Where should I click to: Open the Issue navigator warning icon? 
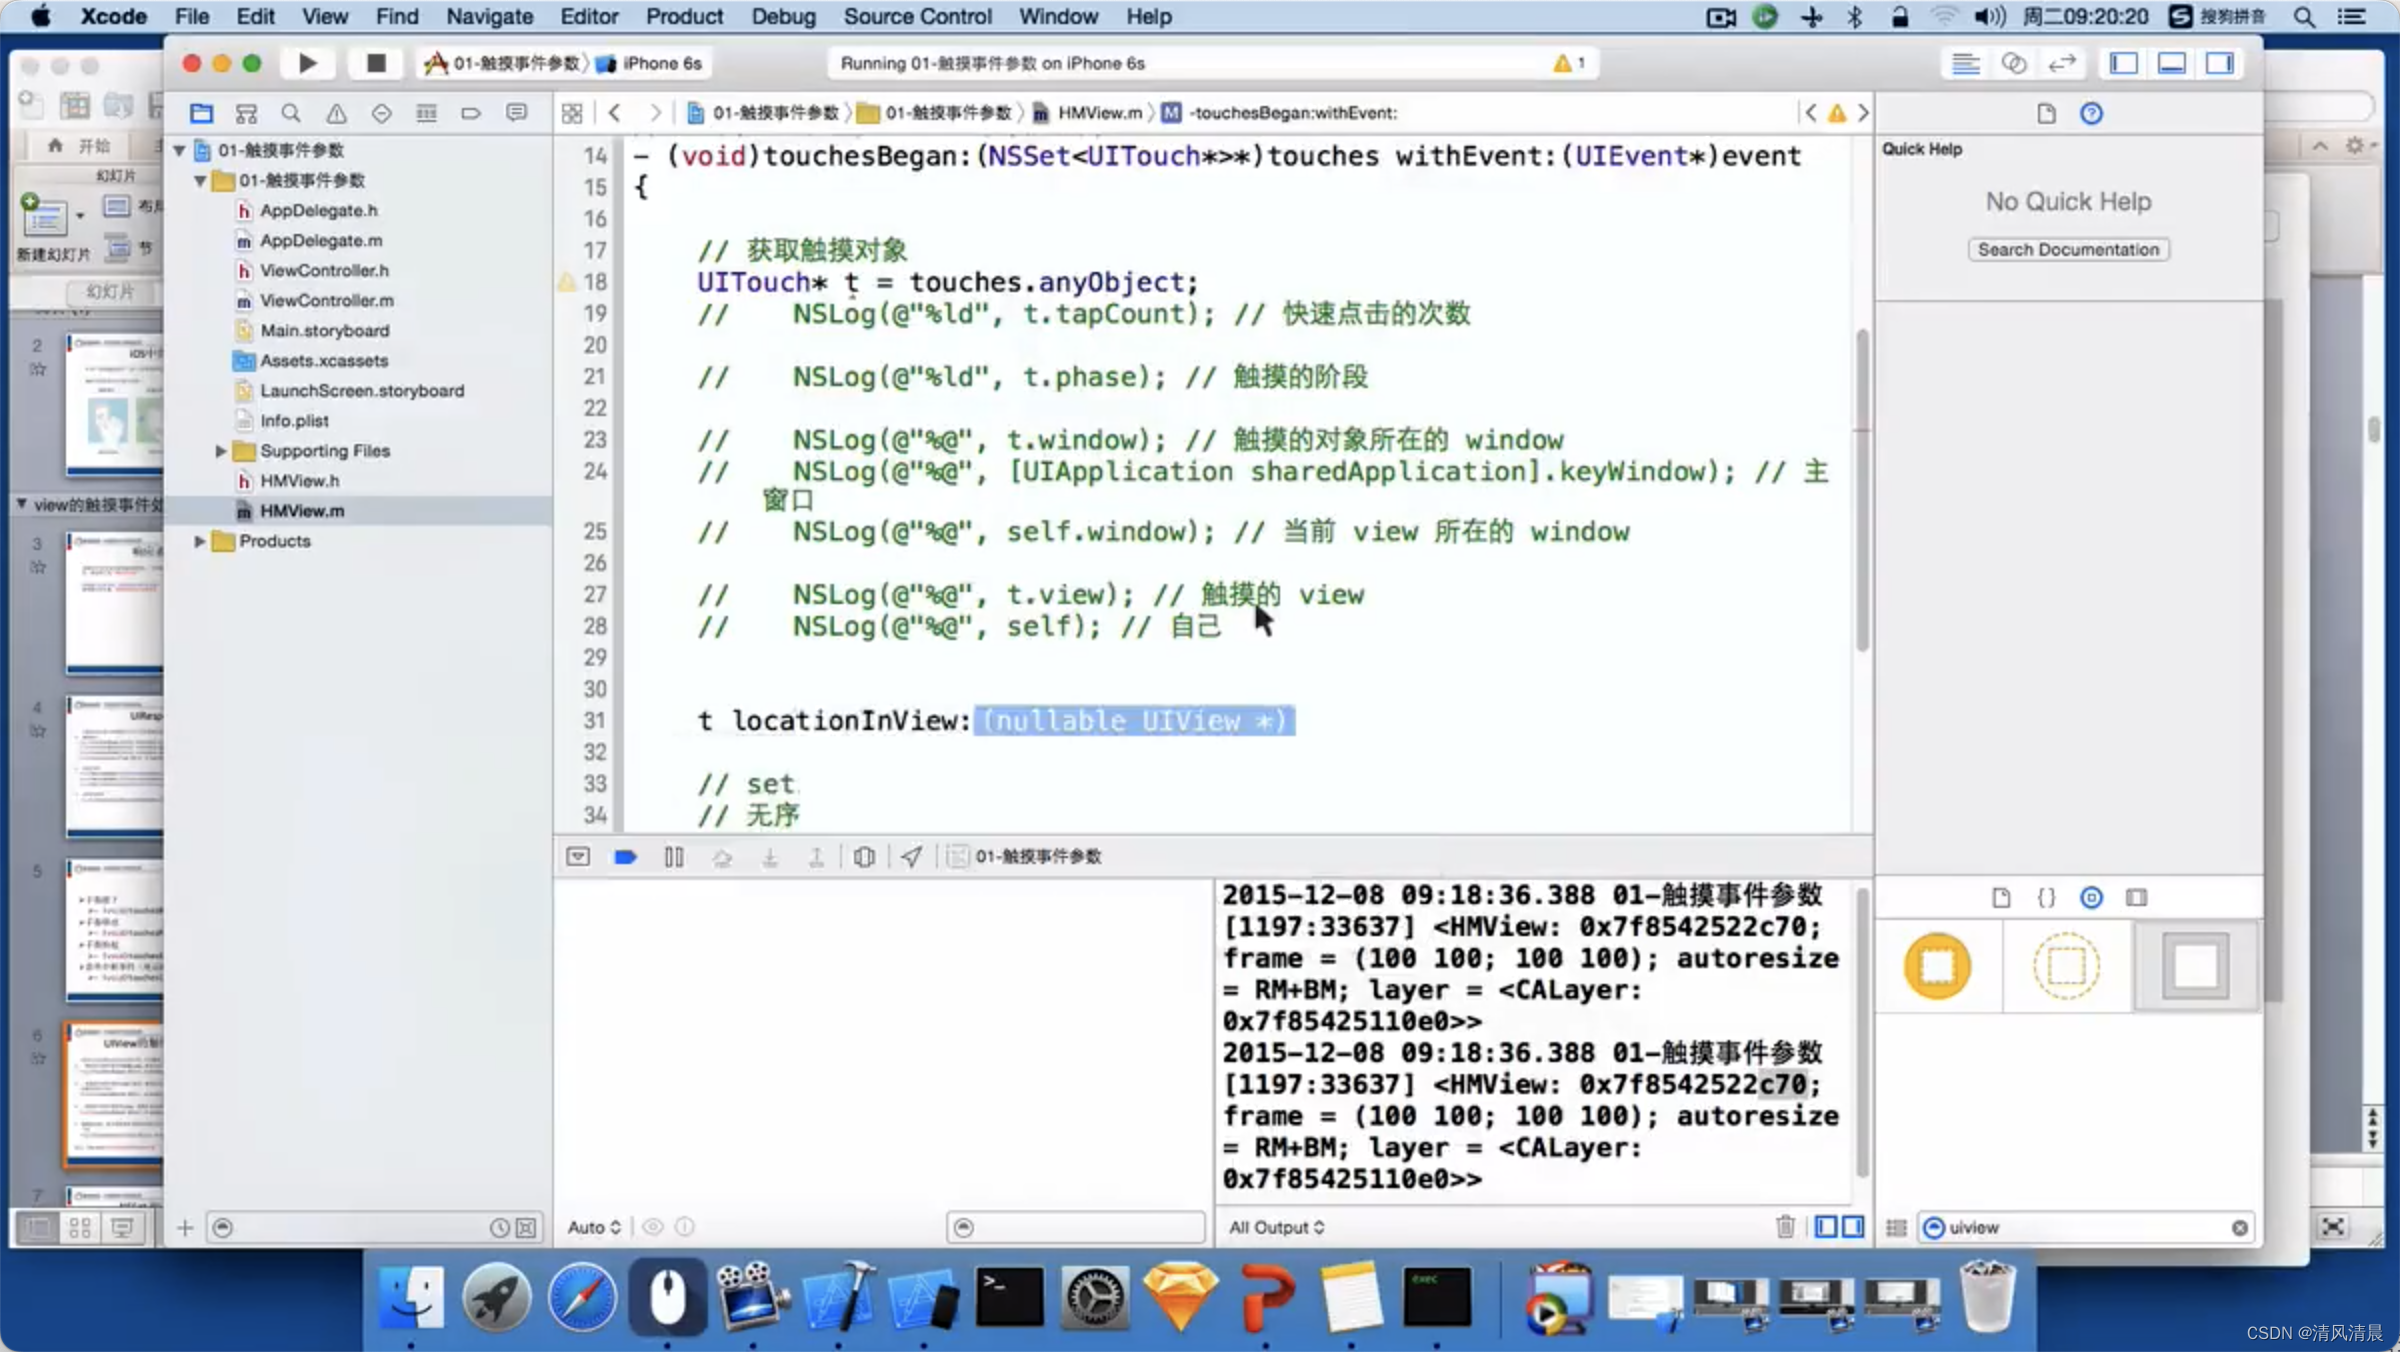point(336,113)
